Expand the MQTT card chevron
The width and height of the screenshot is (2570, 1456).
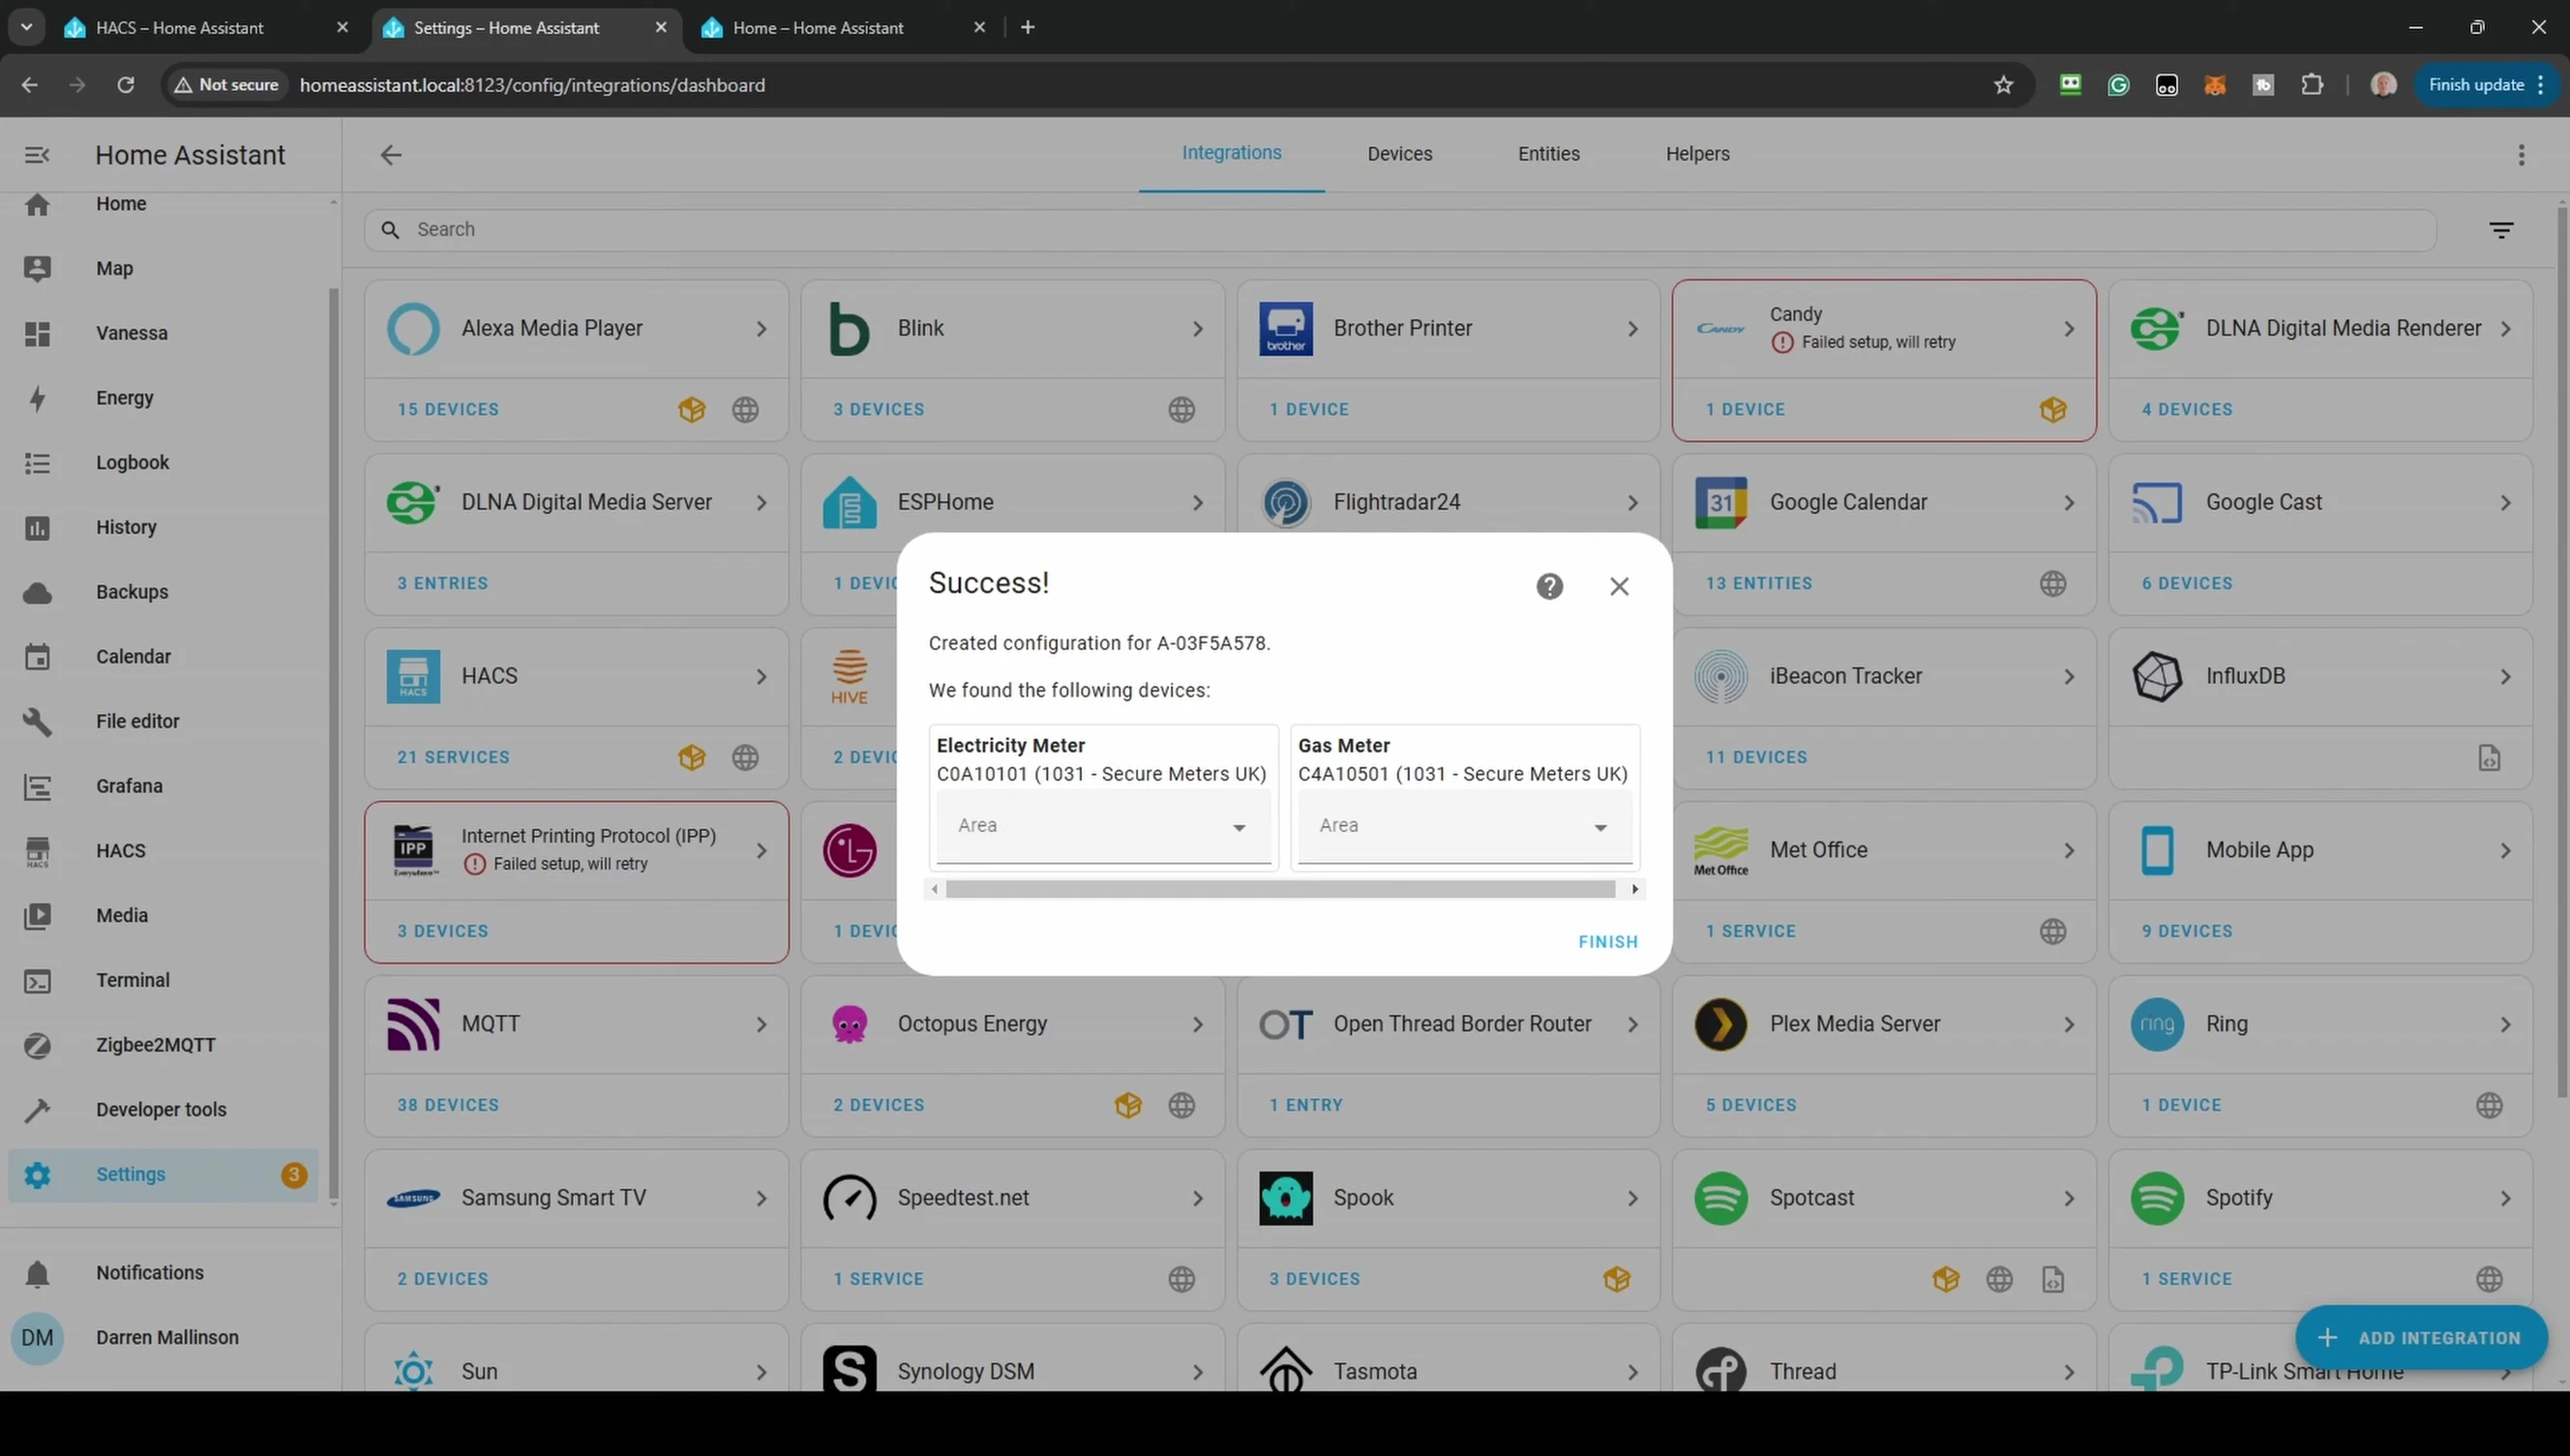tap(761, 1025)
